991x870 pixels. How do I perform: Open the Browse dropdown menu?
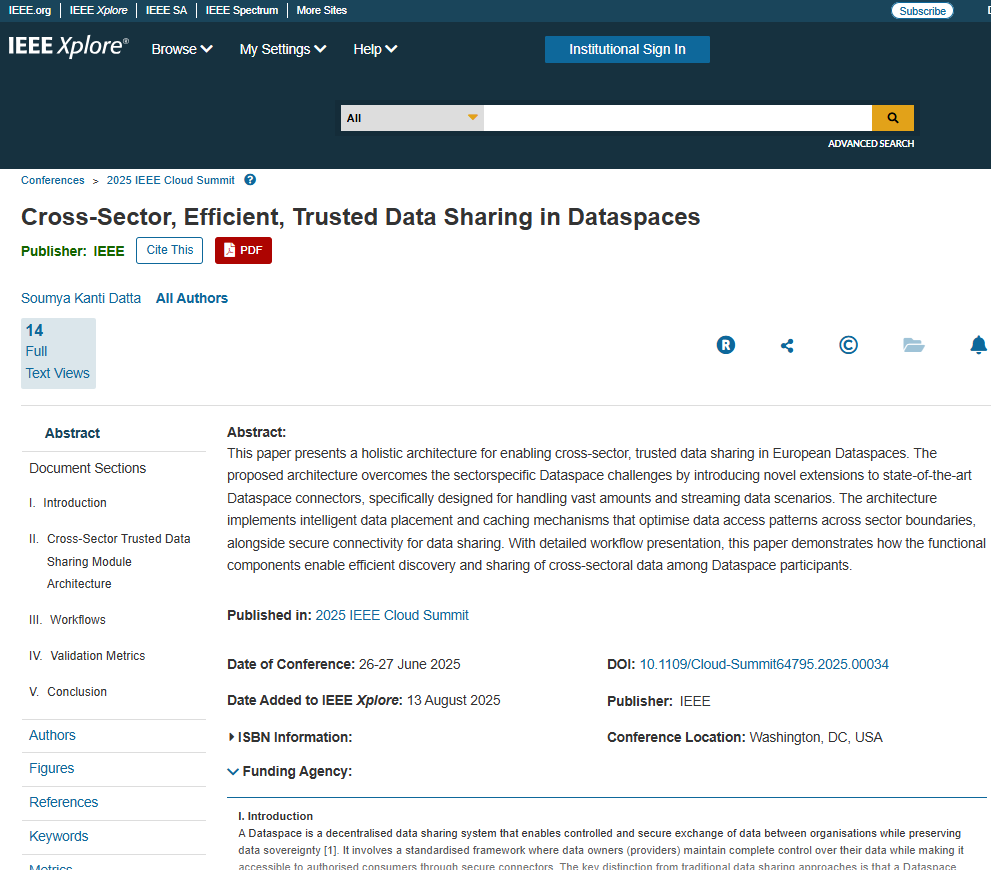(182, 49)
